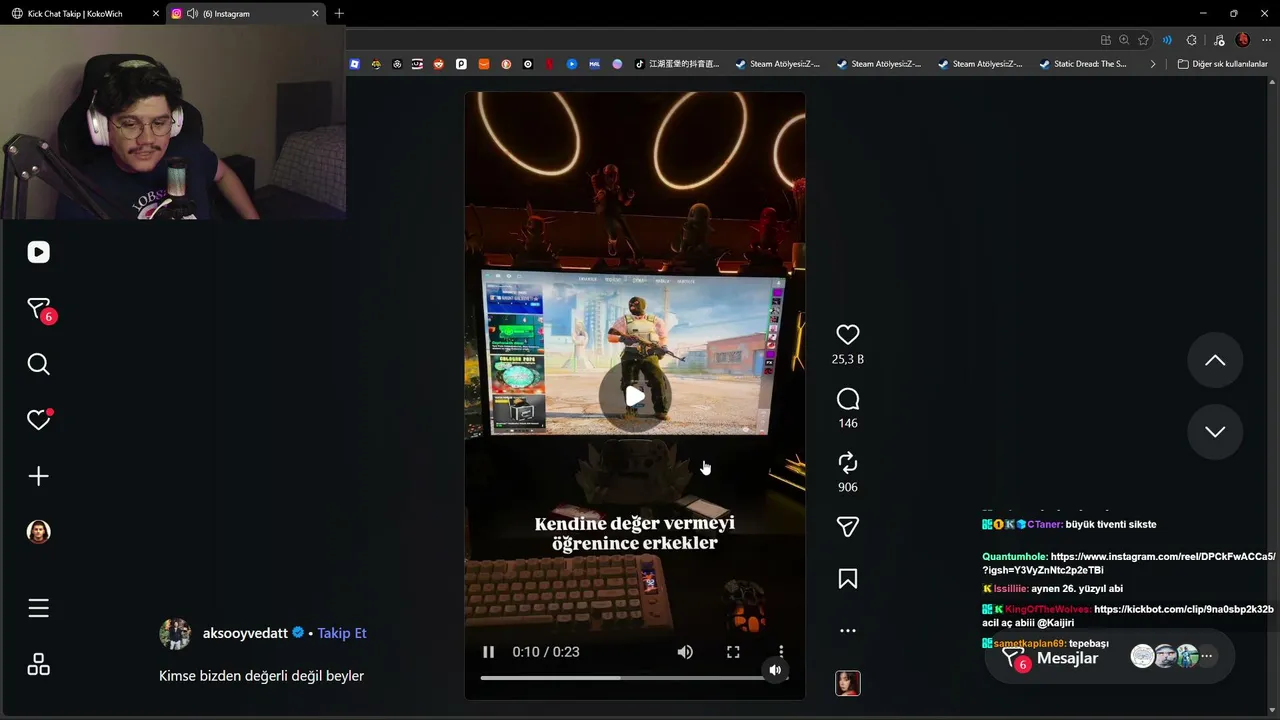Image resolution: width=1280 pixels, height=720 pixels.
Task: Open the video player's three-dot menu
Action: pos(781,652)
